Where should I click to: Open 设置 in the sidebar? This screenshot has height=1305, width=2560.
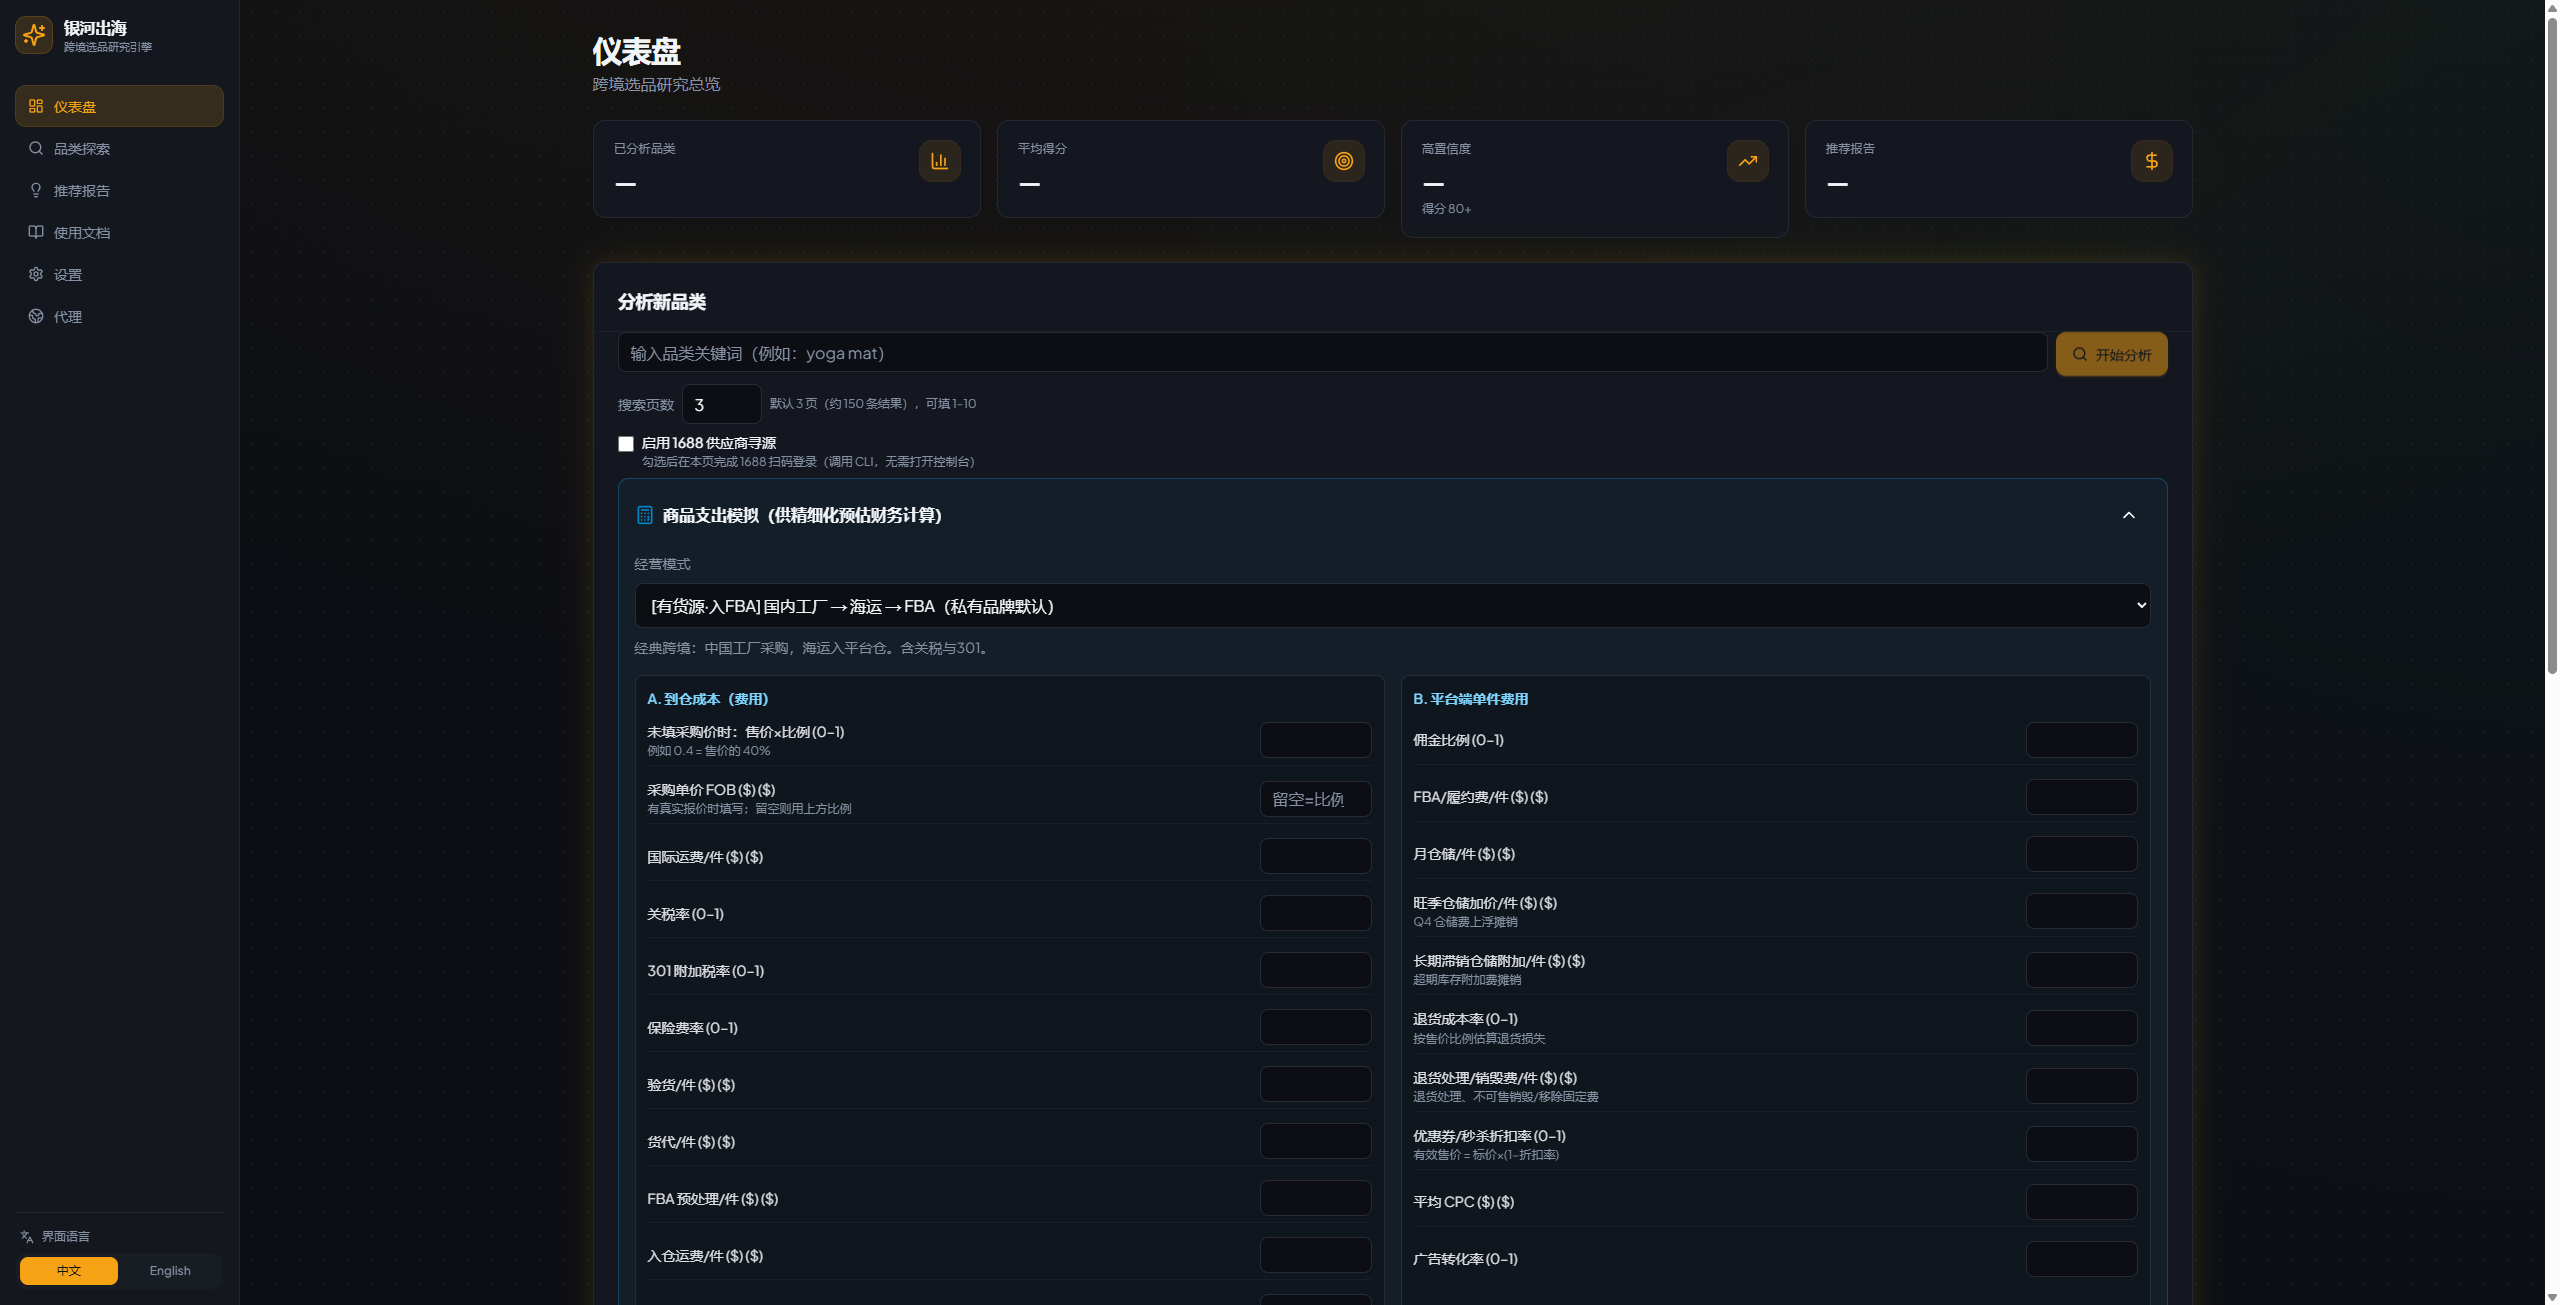[x=119, y=274]
